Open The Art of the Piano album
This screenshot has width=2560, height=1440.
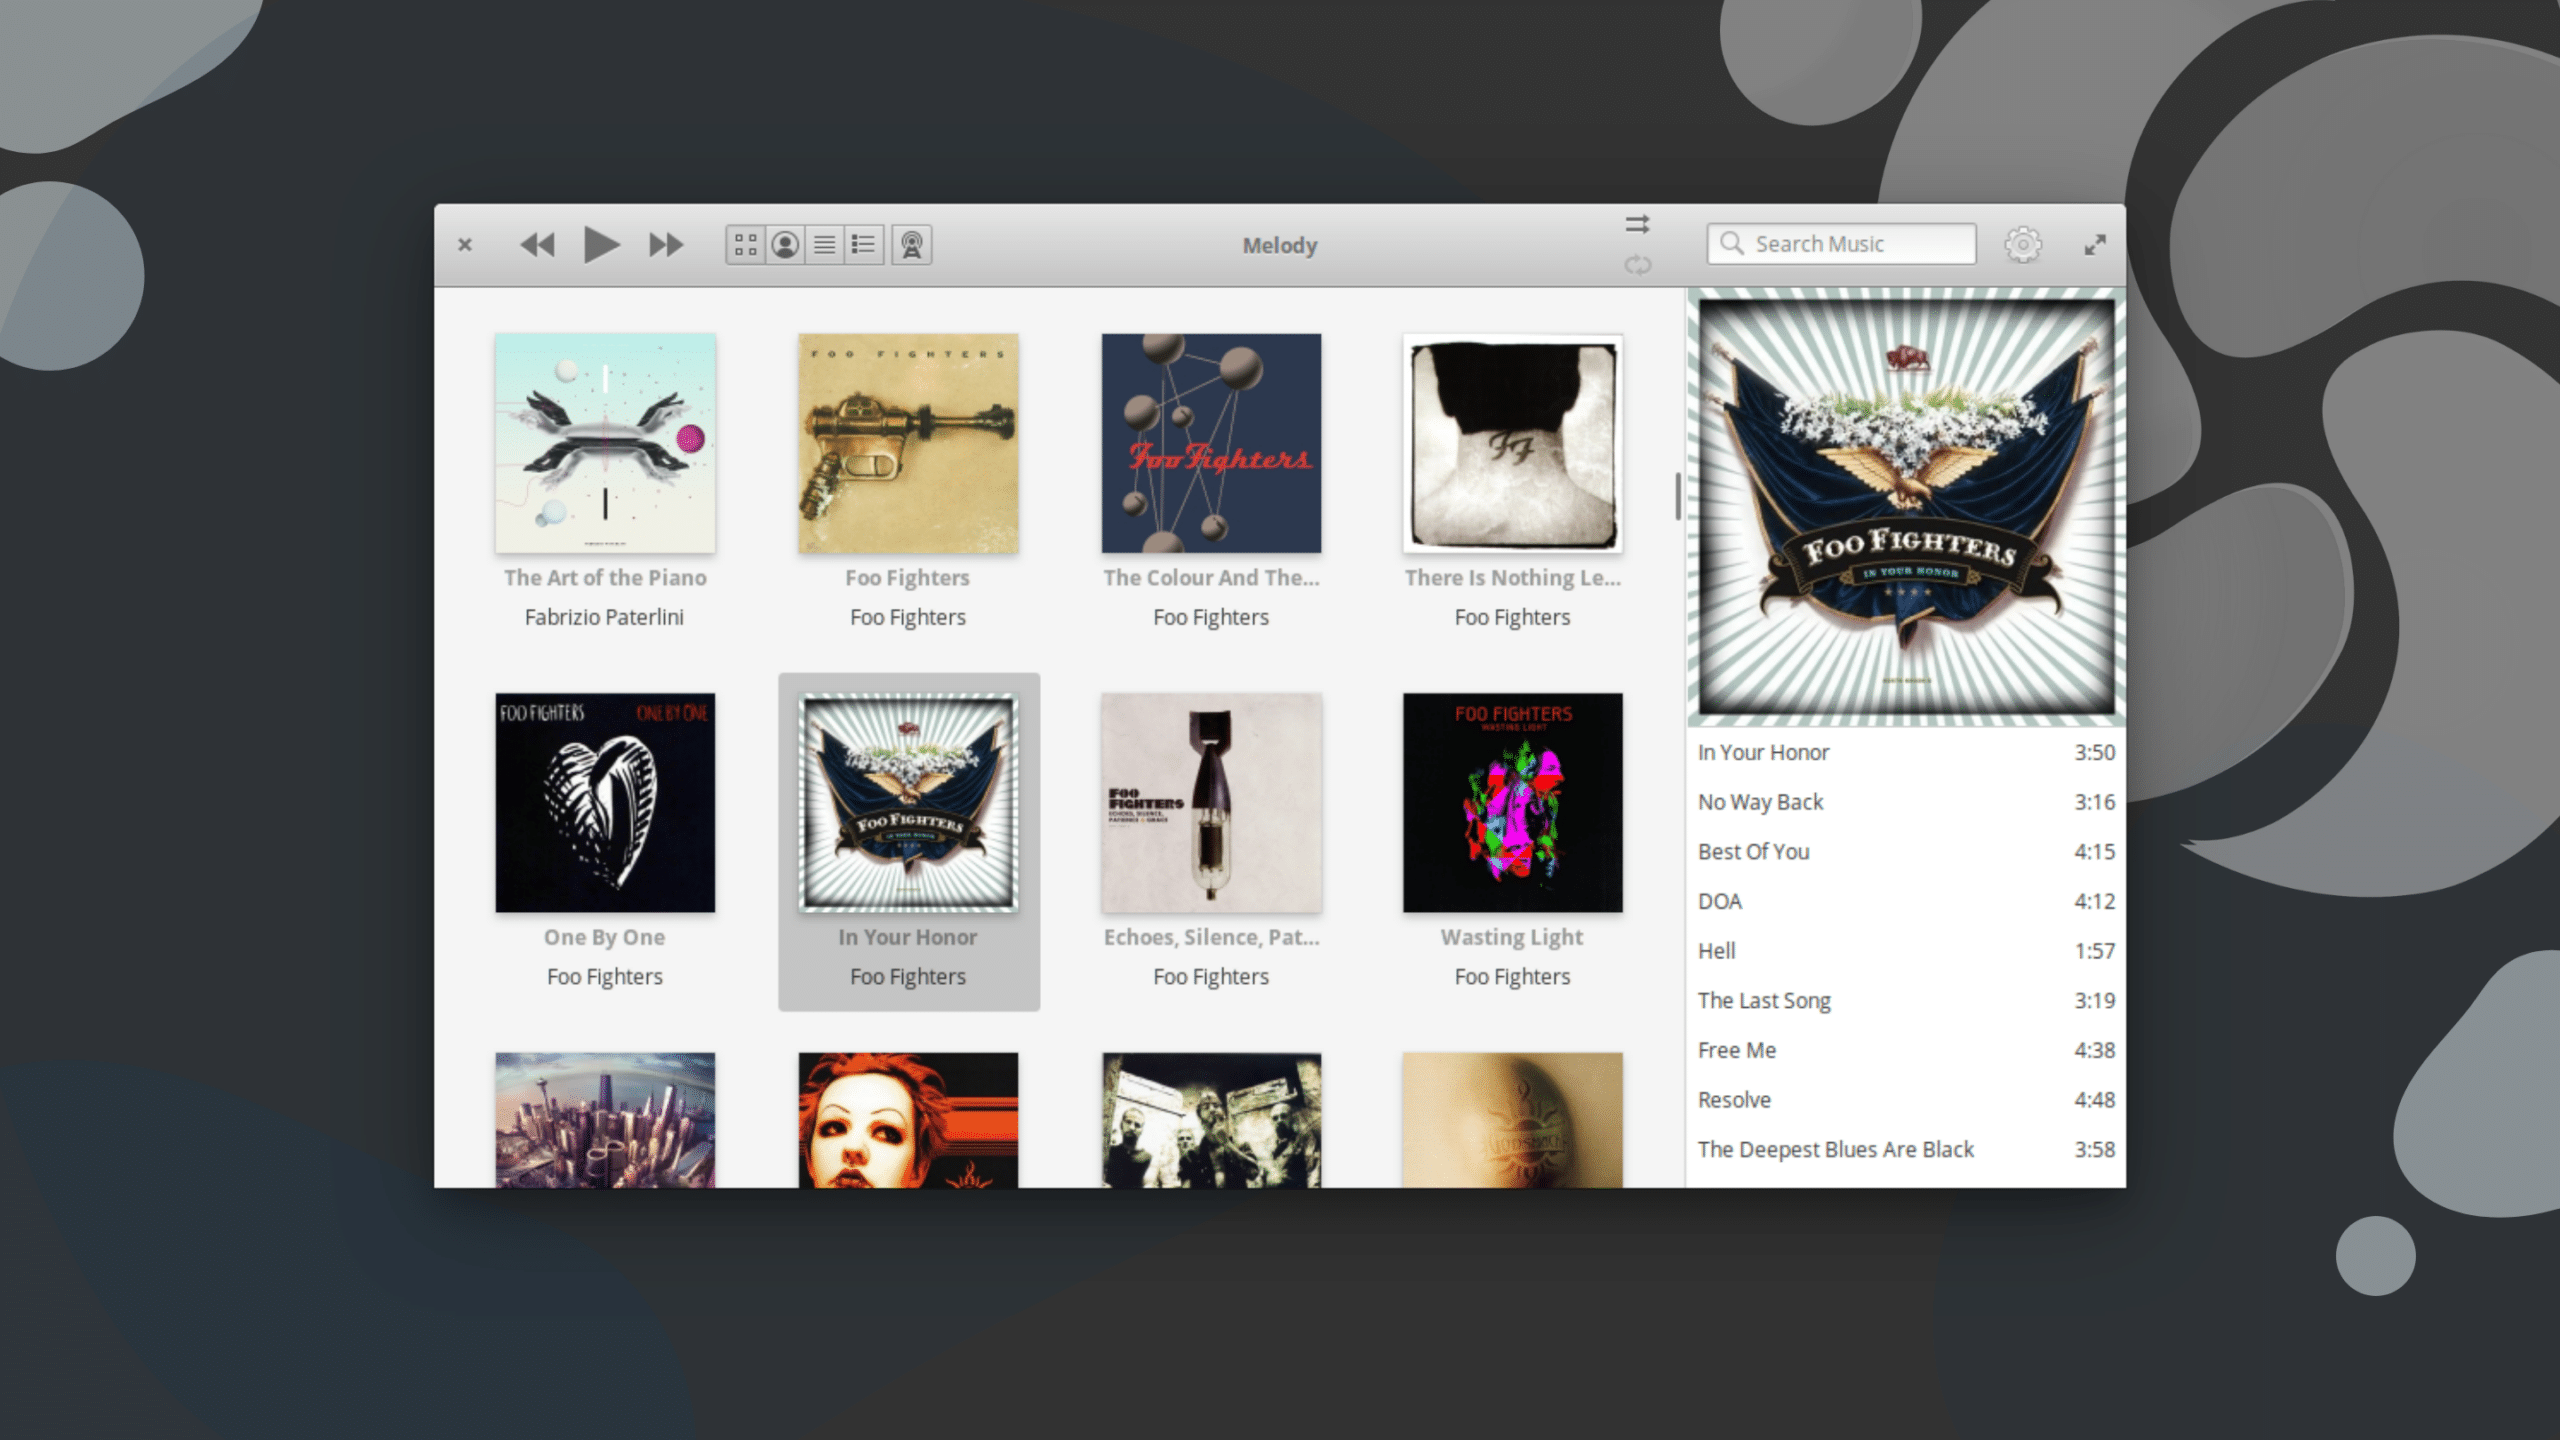point(605,443)
